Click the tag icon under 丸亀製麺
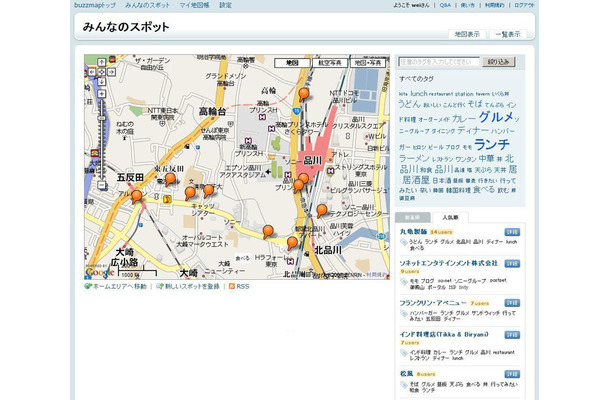Image resolution: width=610 pixels, height=400 pixels. tap(404, 242)
